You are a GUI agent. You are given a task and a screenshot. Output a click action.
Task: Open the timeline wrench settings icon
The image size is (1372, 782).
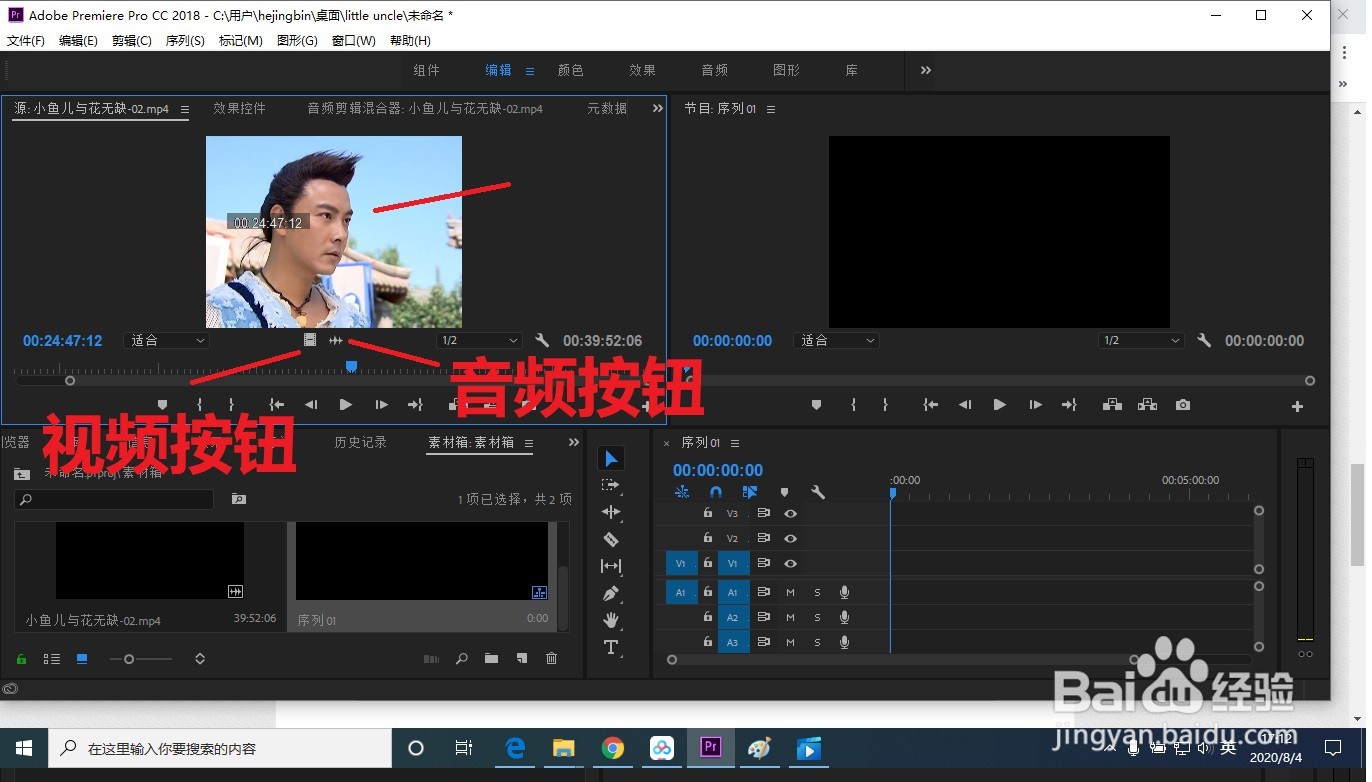coord(818,491)
